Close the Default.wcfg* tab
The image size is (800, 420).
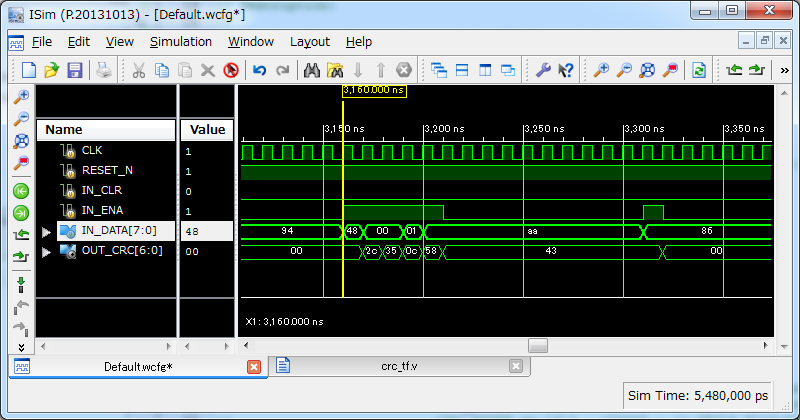[254, 367]
